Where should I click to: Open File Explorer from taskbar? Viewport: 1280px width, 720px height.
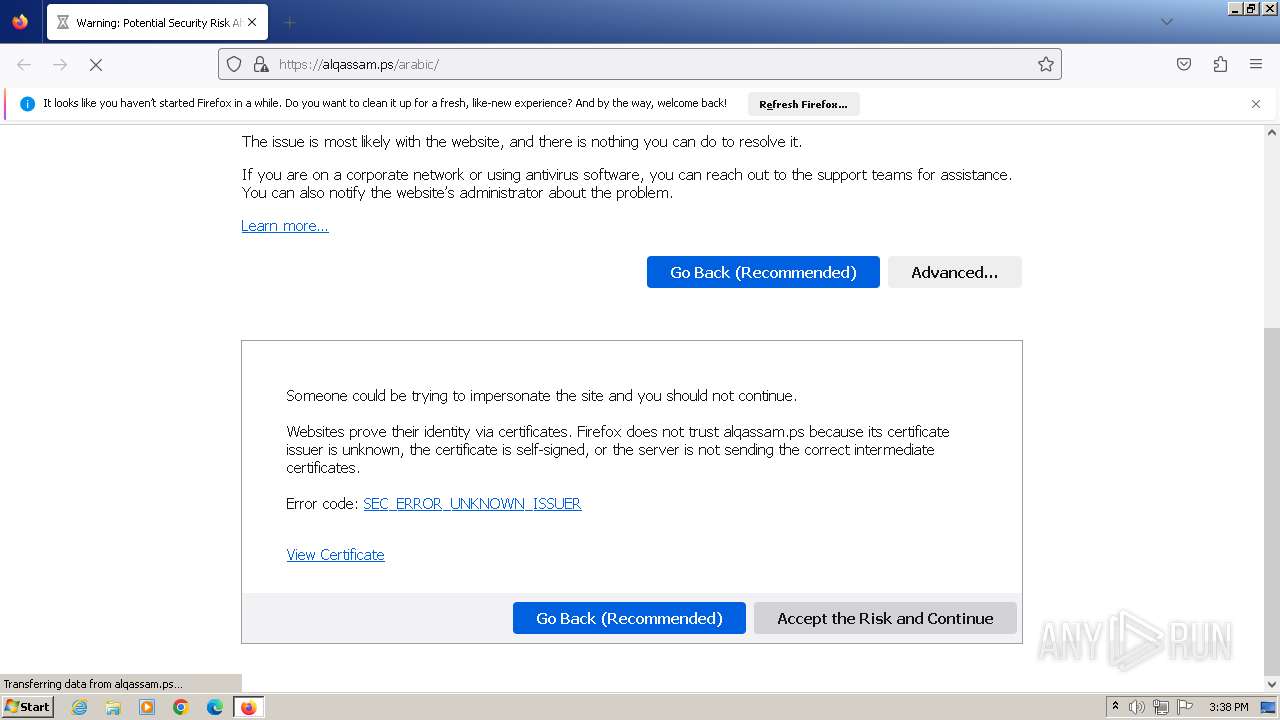tap(113, 707)
